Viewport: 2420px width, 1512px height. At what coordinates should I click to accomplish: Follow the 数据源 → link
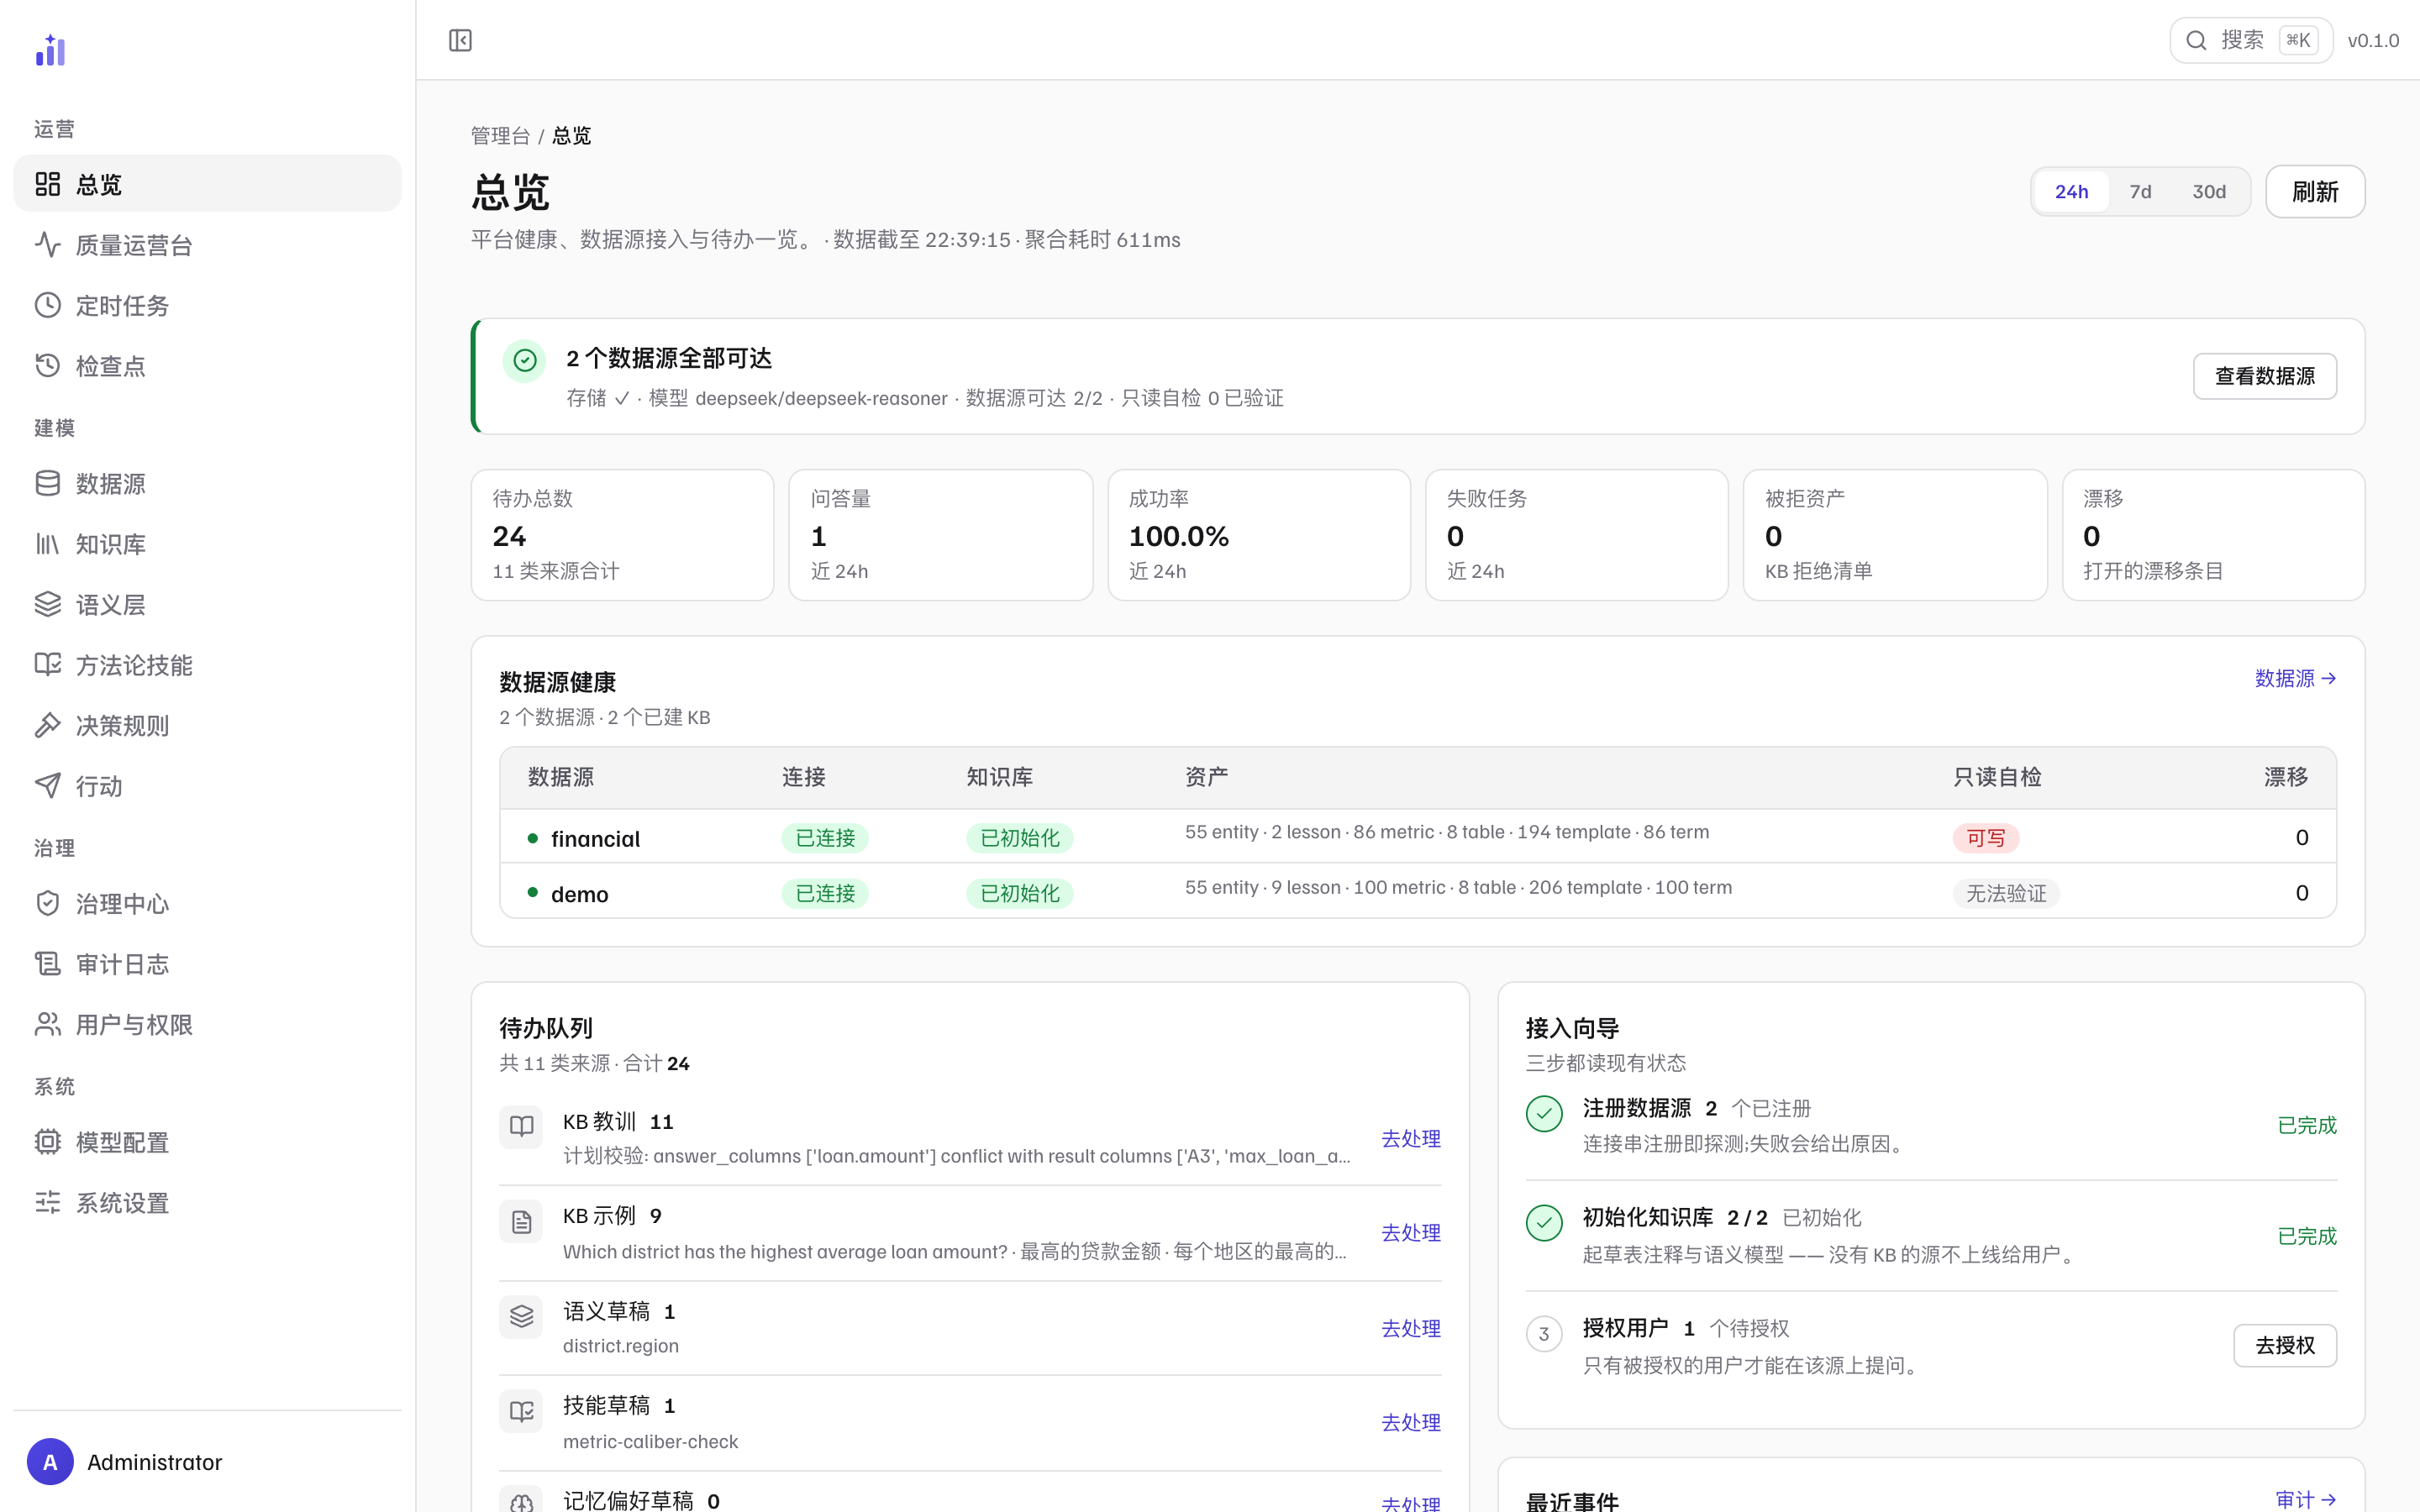coord(2295,679)
